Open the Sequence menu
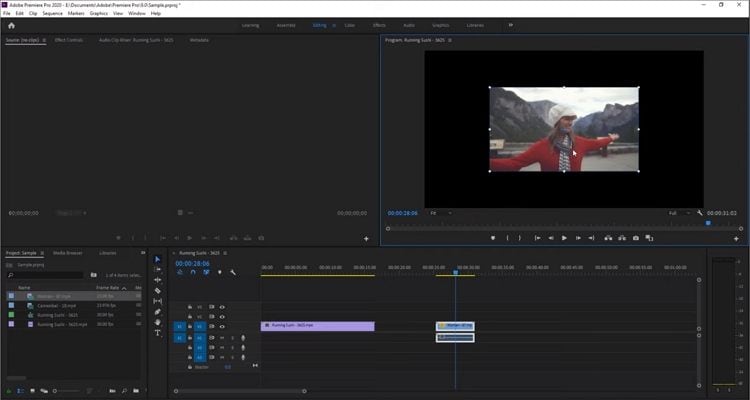Viewport: 750px width, 400px height. coord(53,13)
